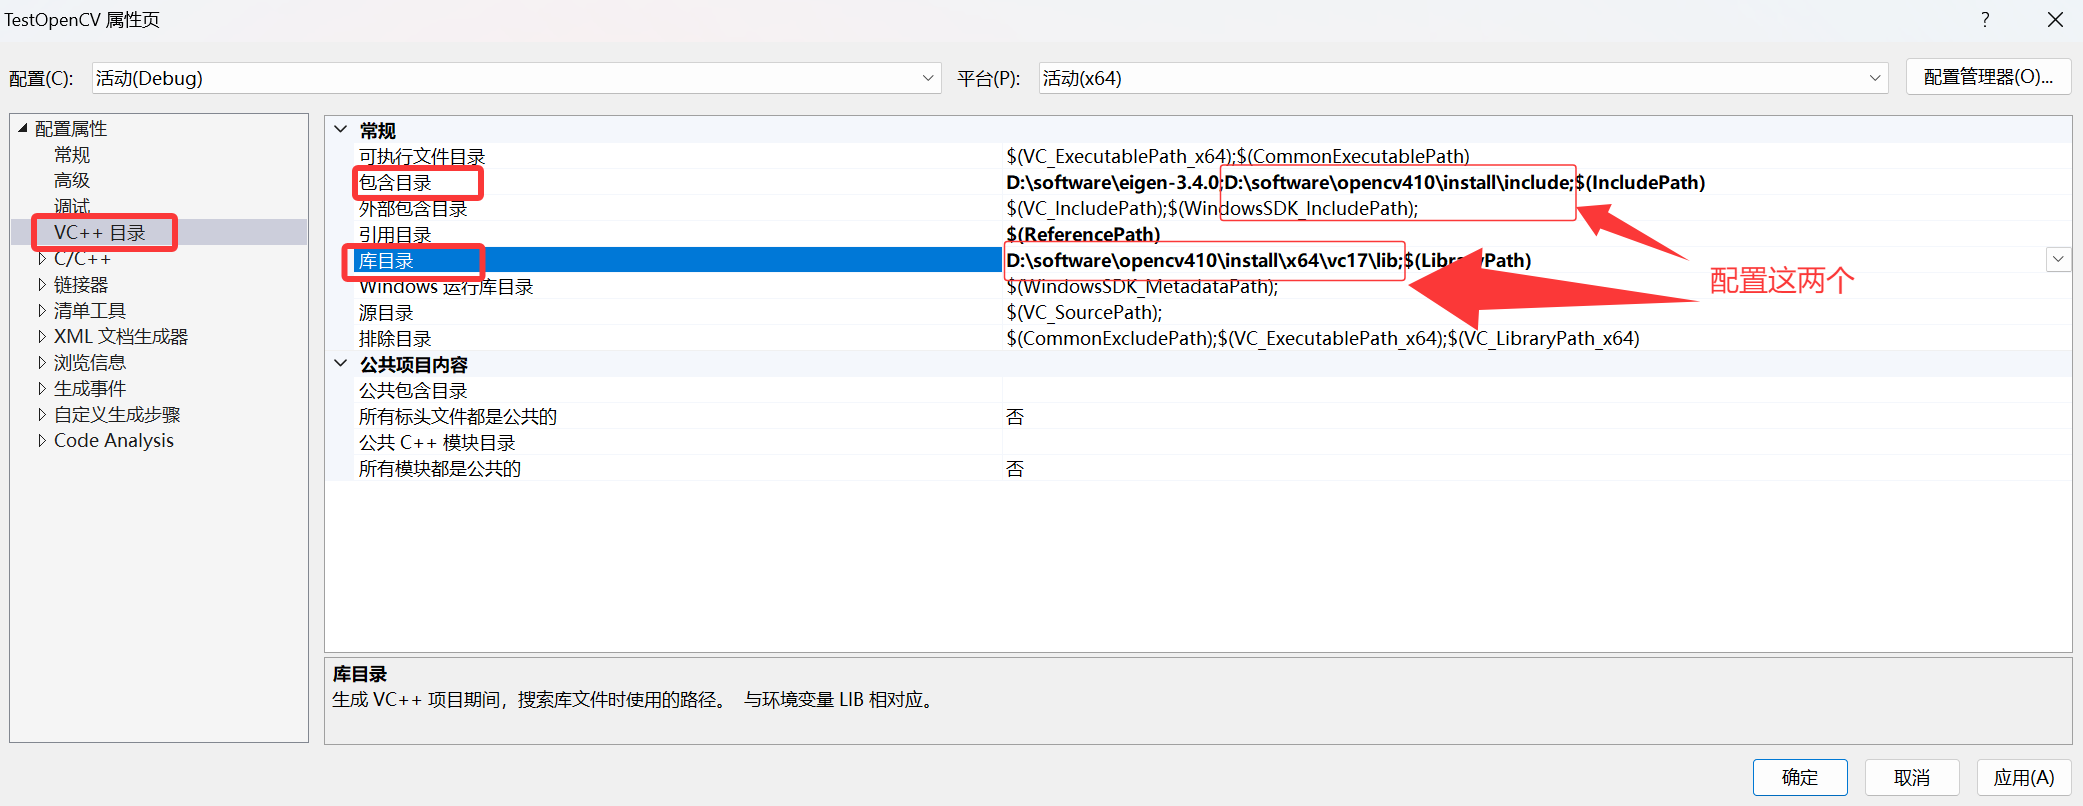The width and height of the screenshot is (2083, 806).
Task: Click the 确定 button
Action: [1800, 777]
